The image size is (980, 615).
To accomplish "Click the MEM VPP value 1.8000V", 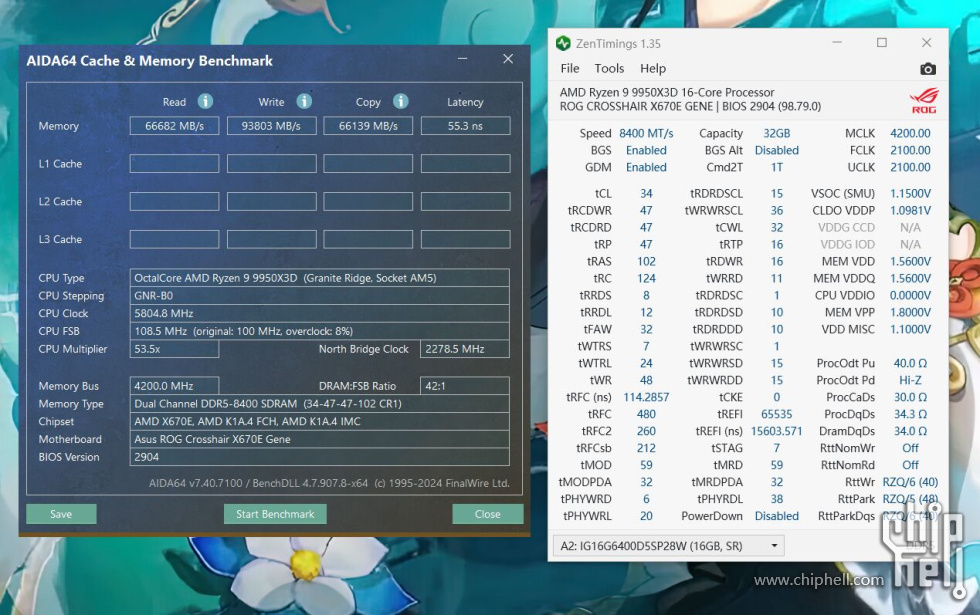I will coord(910,312).
